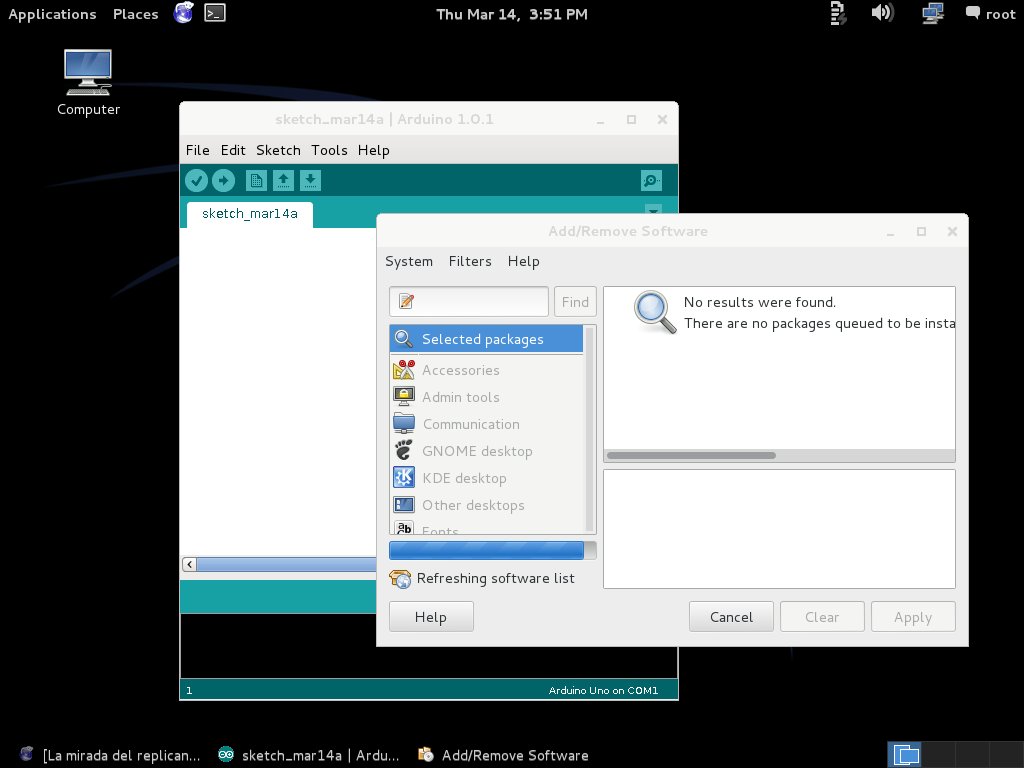Click the results magnifying glass icon
Screen dimensions: 1024x768
coord(655,312)
